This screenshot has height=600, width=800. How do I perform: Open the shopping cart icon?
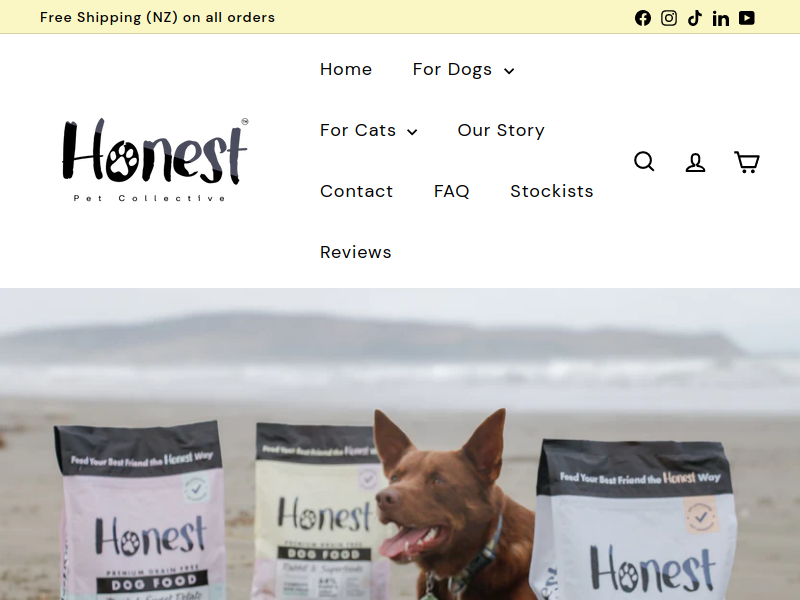(746, 162)
